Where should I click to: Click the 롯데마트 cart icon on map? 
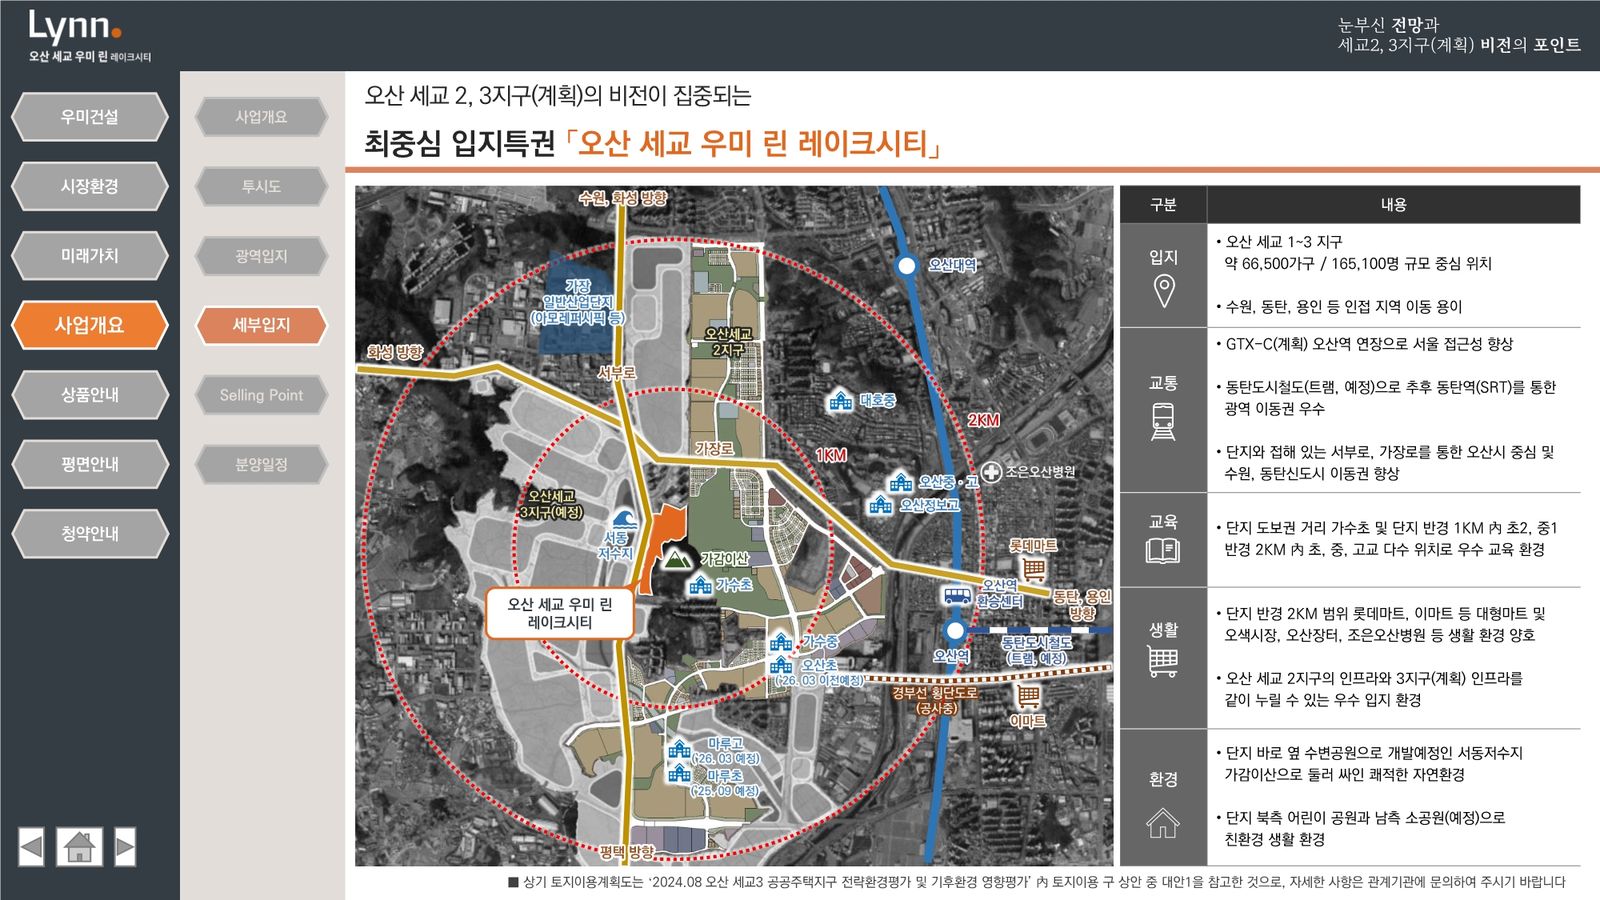tap(1034, 569)
